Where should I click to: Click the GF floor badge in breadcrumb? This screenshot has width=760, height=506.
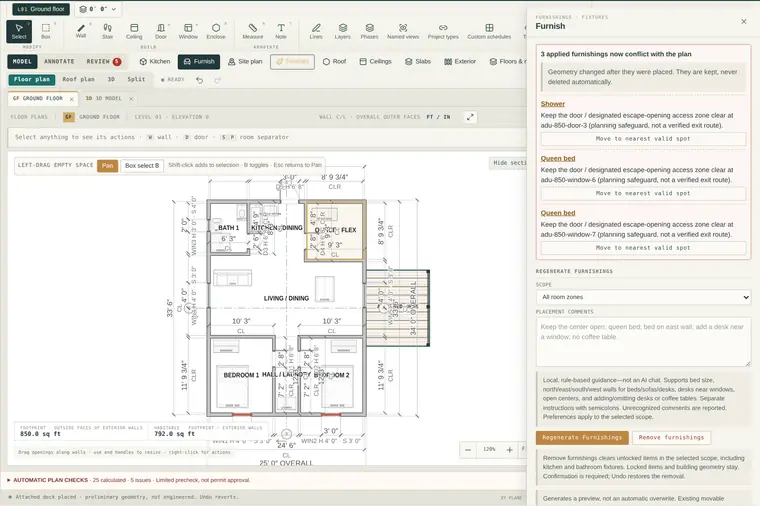point(69,117)
